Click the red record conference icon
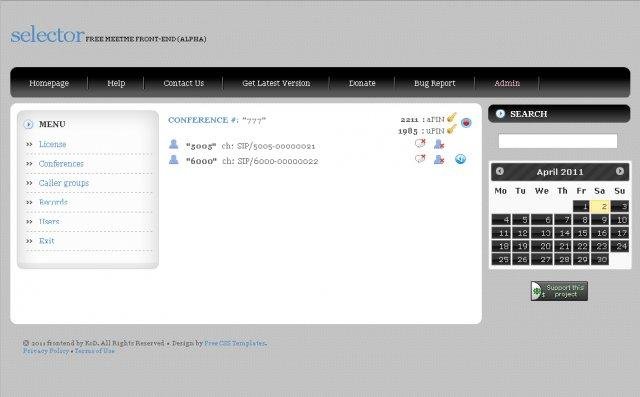The height and width of the screenshot is (397, 640). tap(466, 122)
